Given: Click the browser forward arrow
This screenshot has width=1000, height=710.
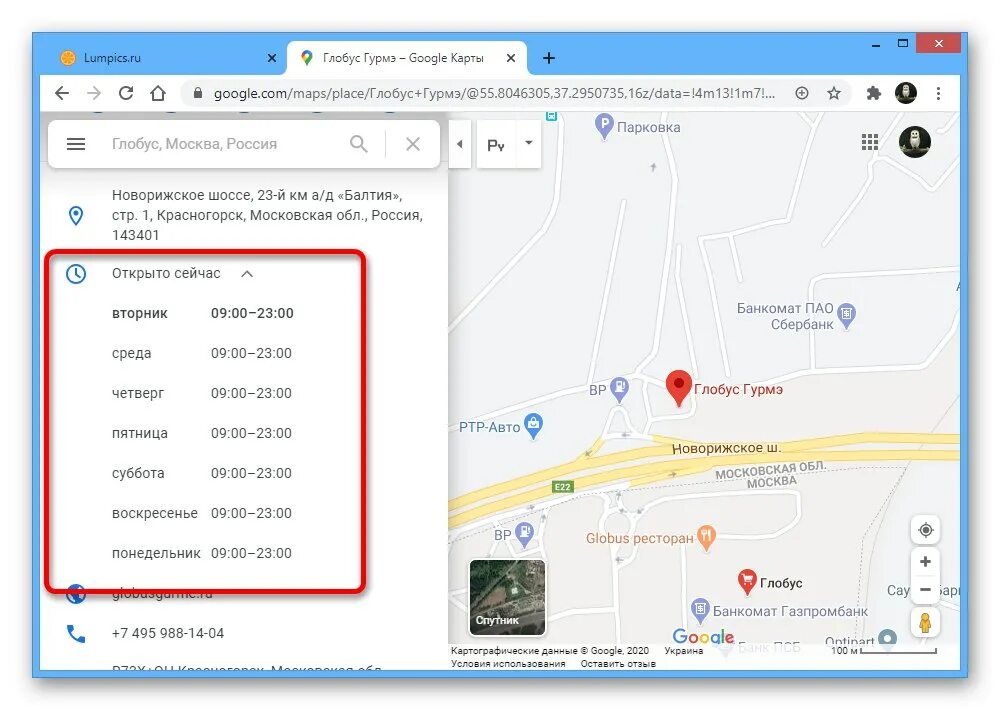Looking at the screenshot, I should coord(94,93).
